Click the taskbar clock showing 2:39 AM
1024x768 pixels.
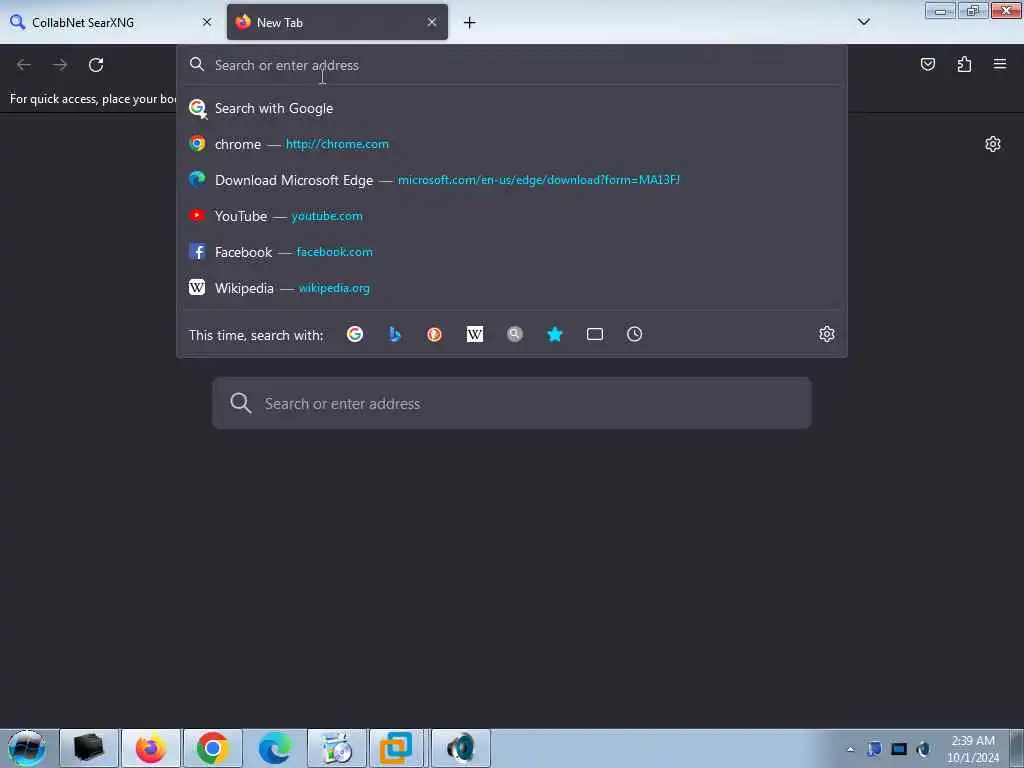tap(973, 749)
